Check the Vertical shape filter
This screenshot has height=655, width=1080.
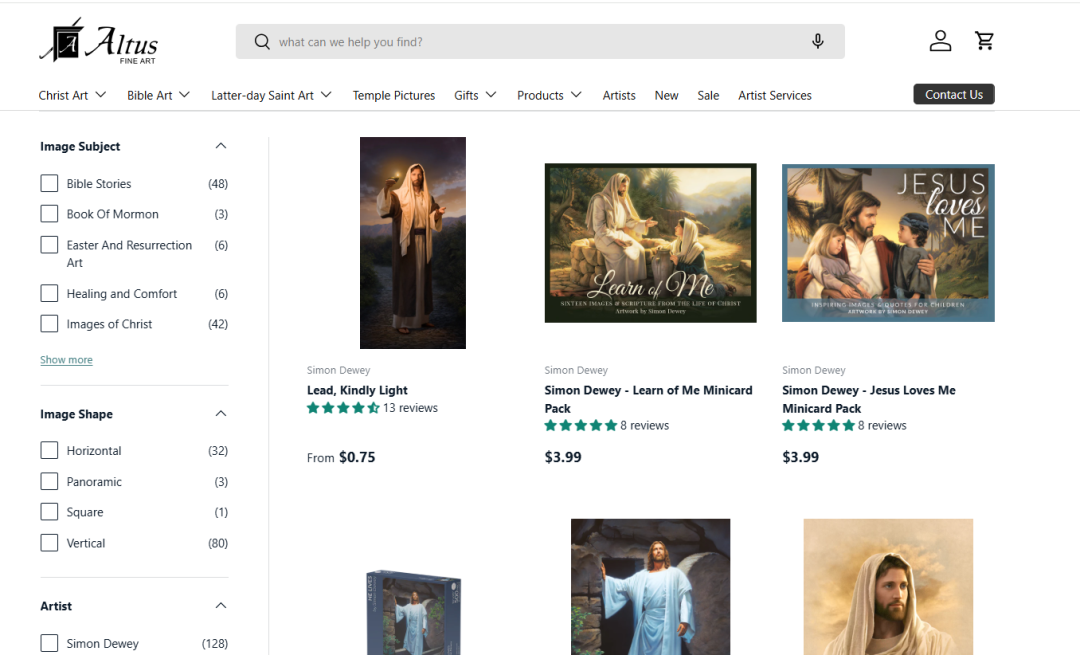pyautogui.click(x=49, y=543)
